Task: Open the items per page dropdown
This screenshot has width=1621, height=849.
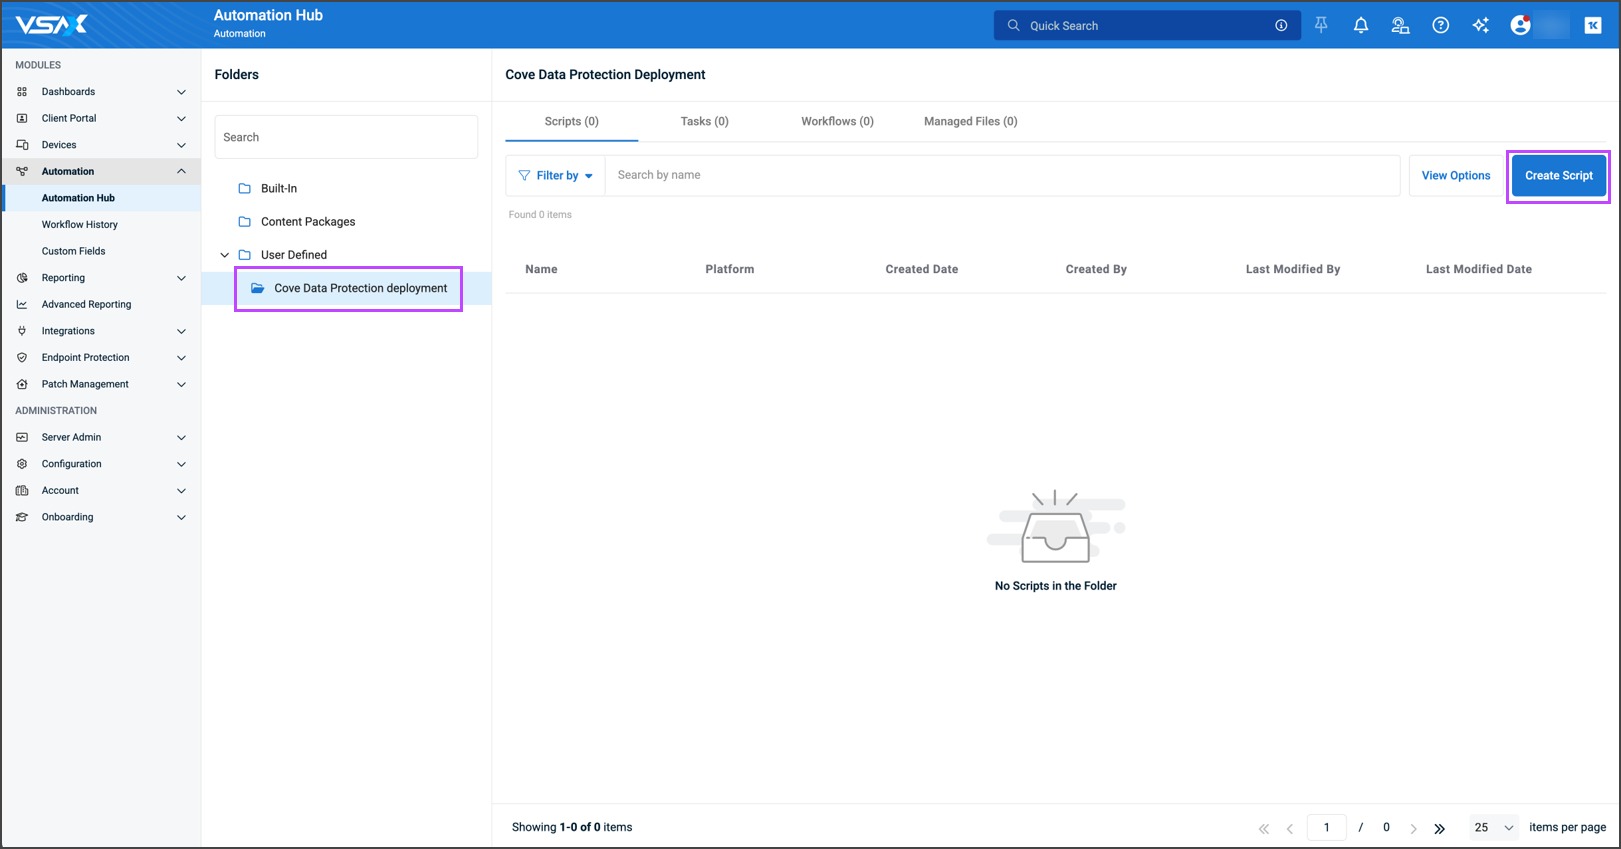Action: 1494,828
